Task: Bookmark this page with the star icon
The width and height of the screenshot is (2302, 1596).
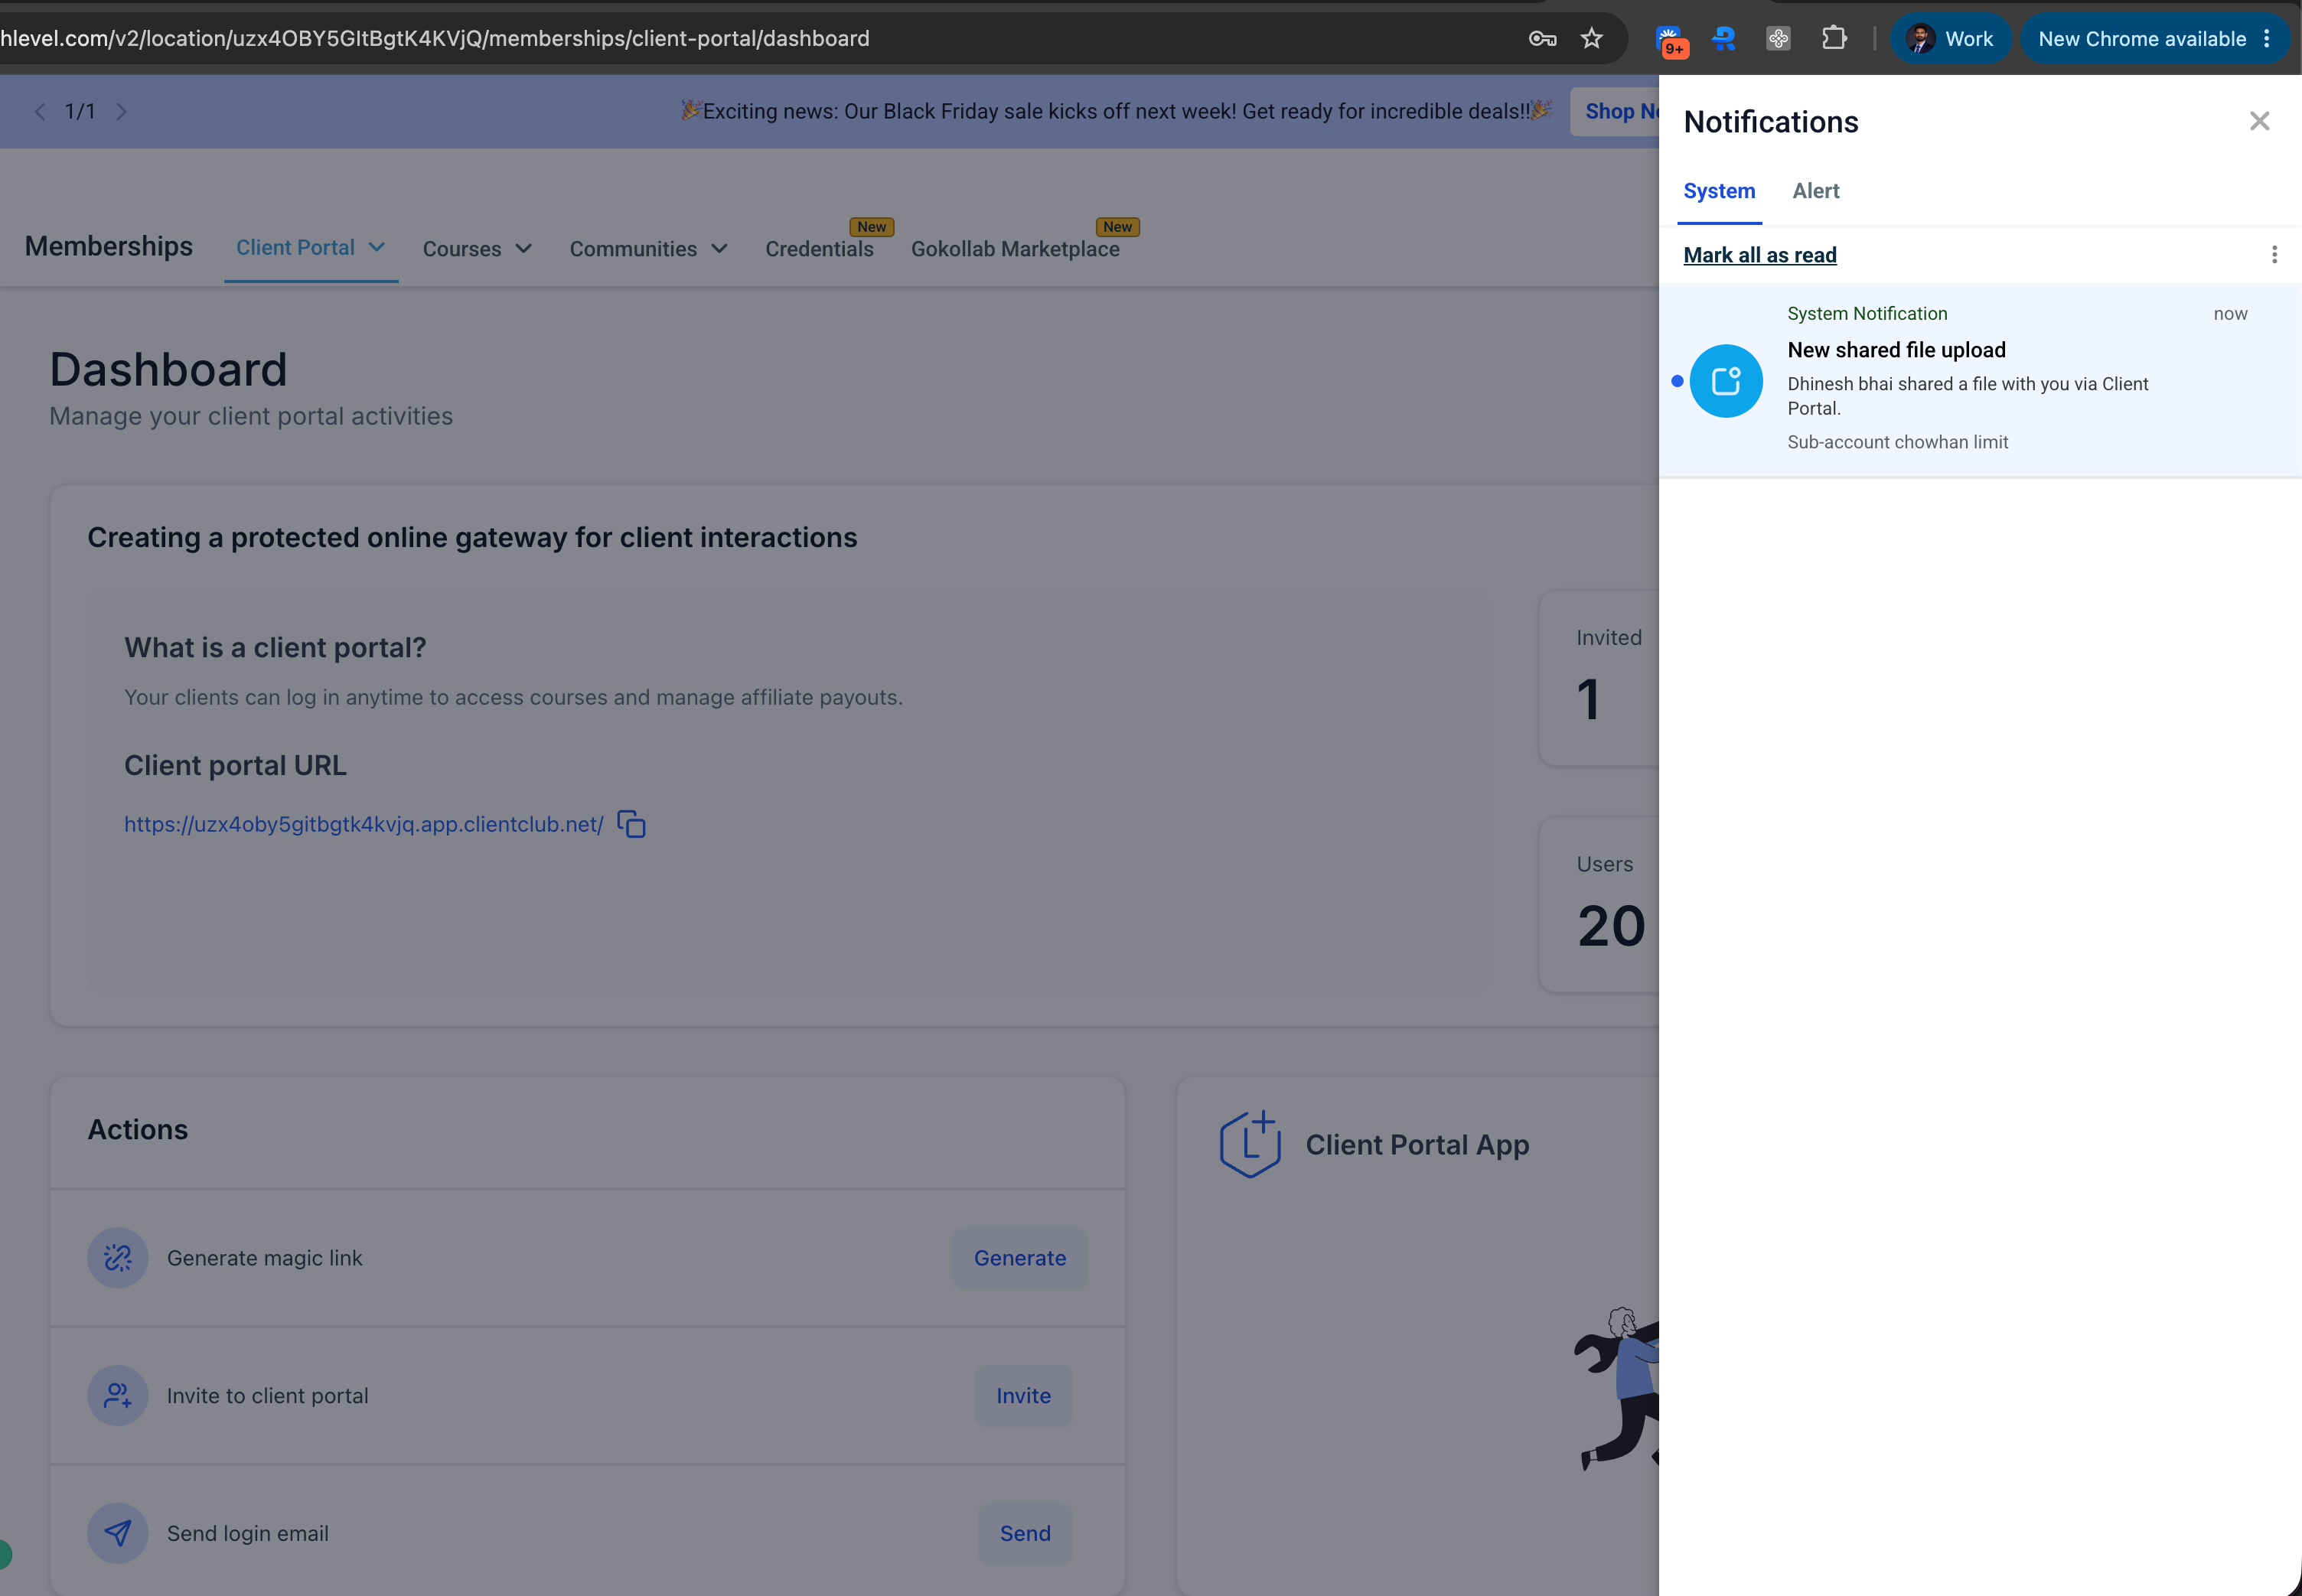Action: [1591, 39]
